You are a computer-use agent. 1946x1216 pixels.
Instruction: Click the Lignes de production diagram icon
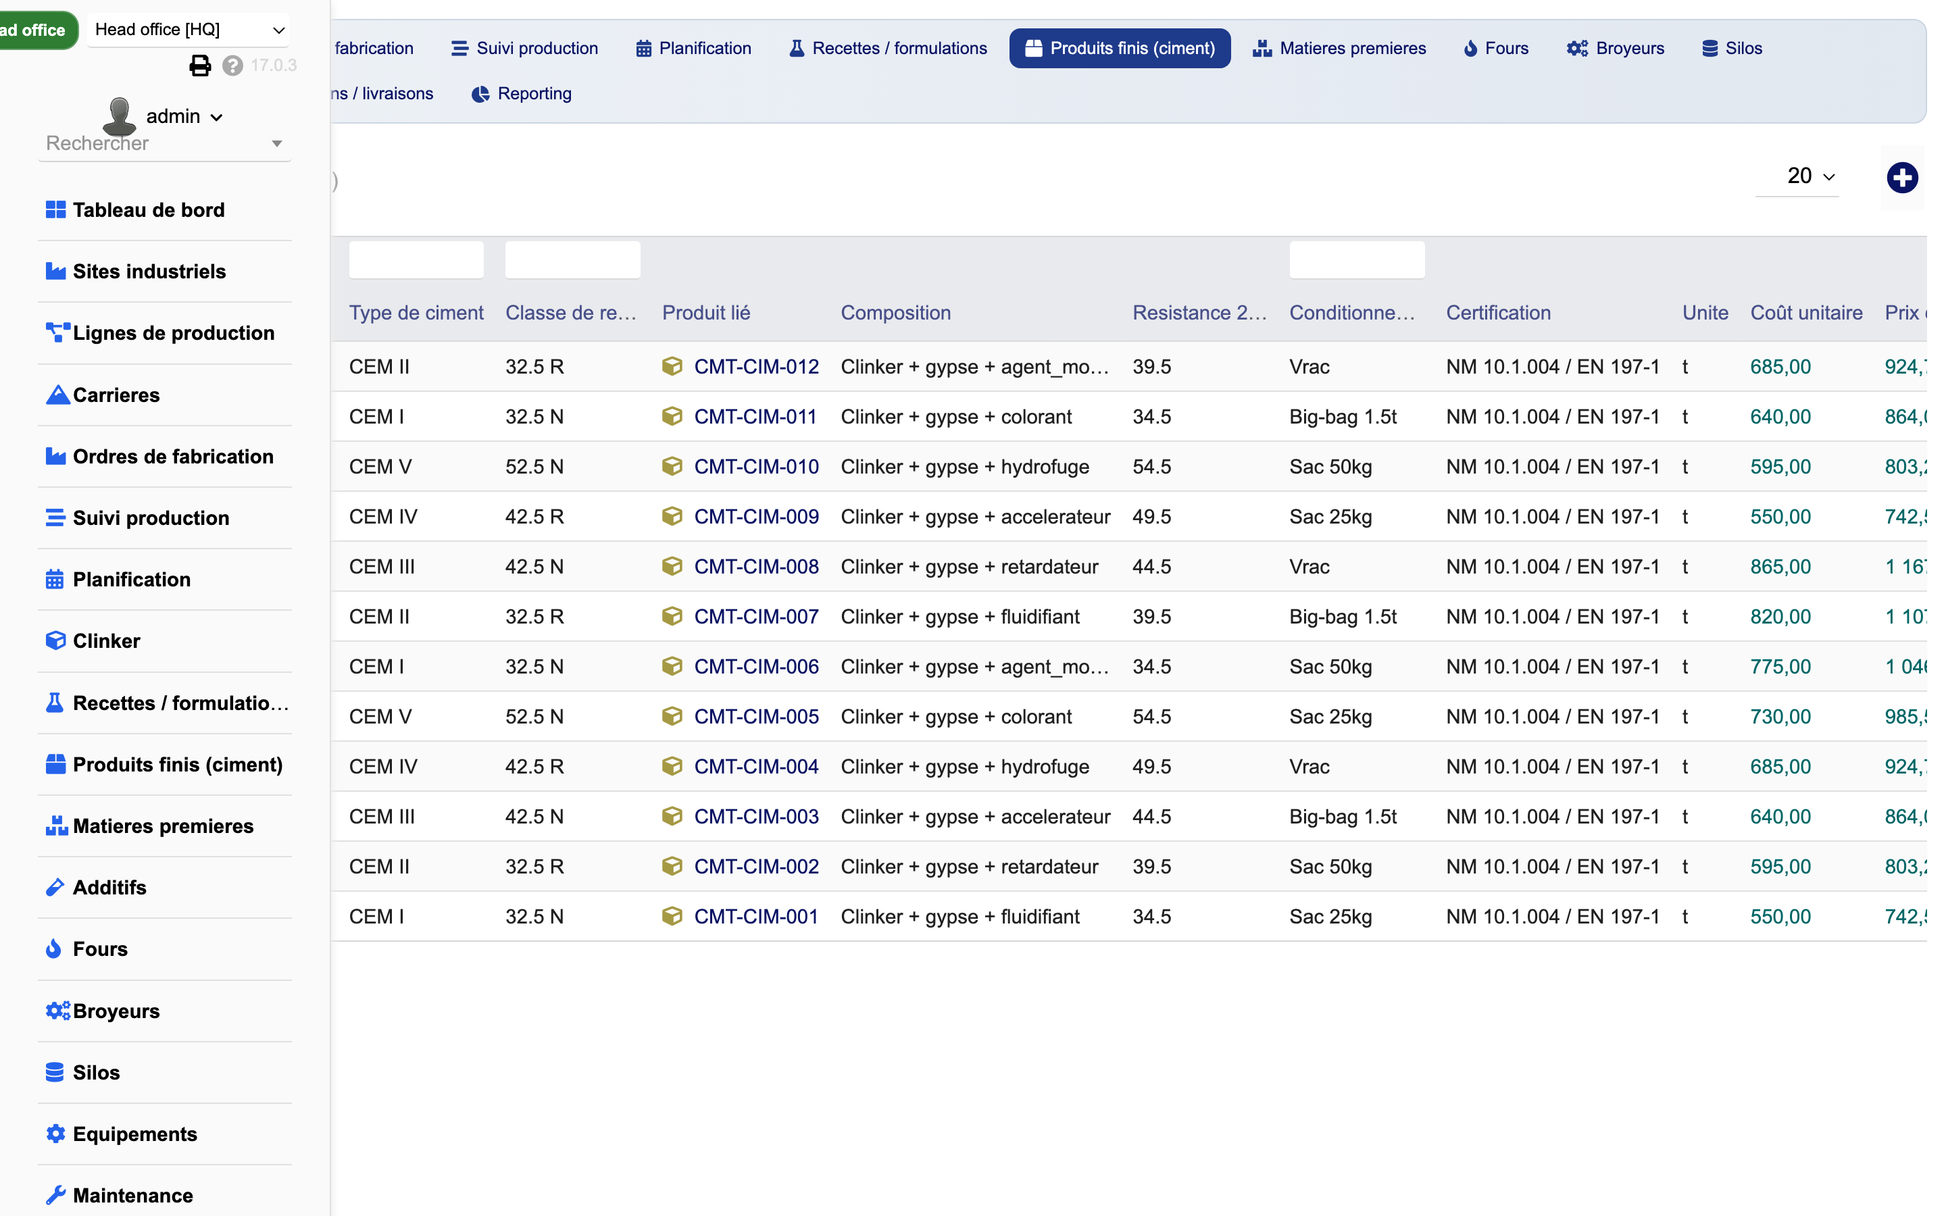click(57, 333)
